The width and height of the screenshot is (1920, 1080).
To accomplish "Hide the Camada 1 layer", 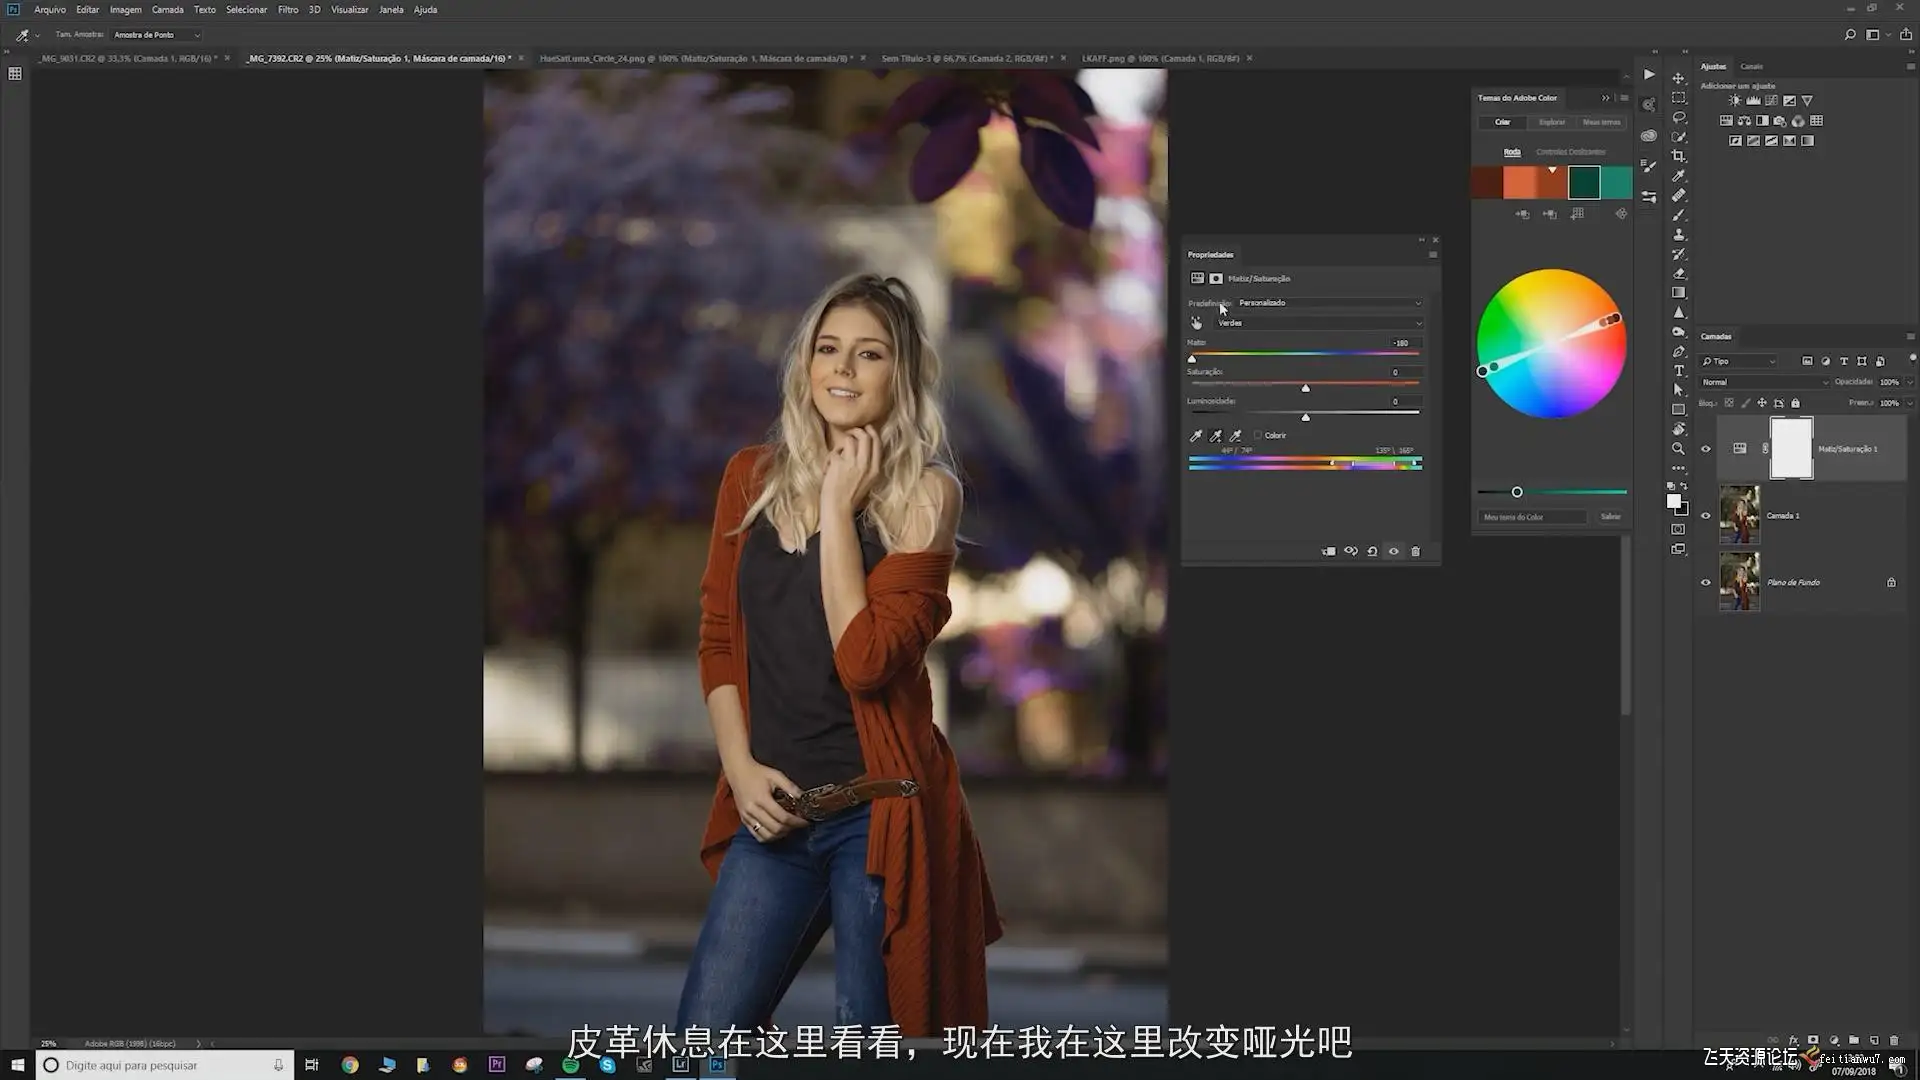I will click(x=1706, y=516).
